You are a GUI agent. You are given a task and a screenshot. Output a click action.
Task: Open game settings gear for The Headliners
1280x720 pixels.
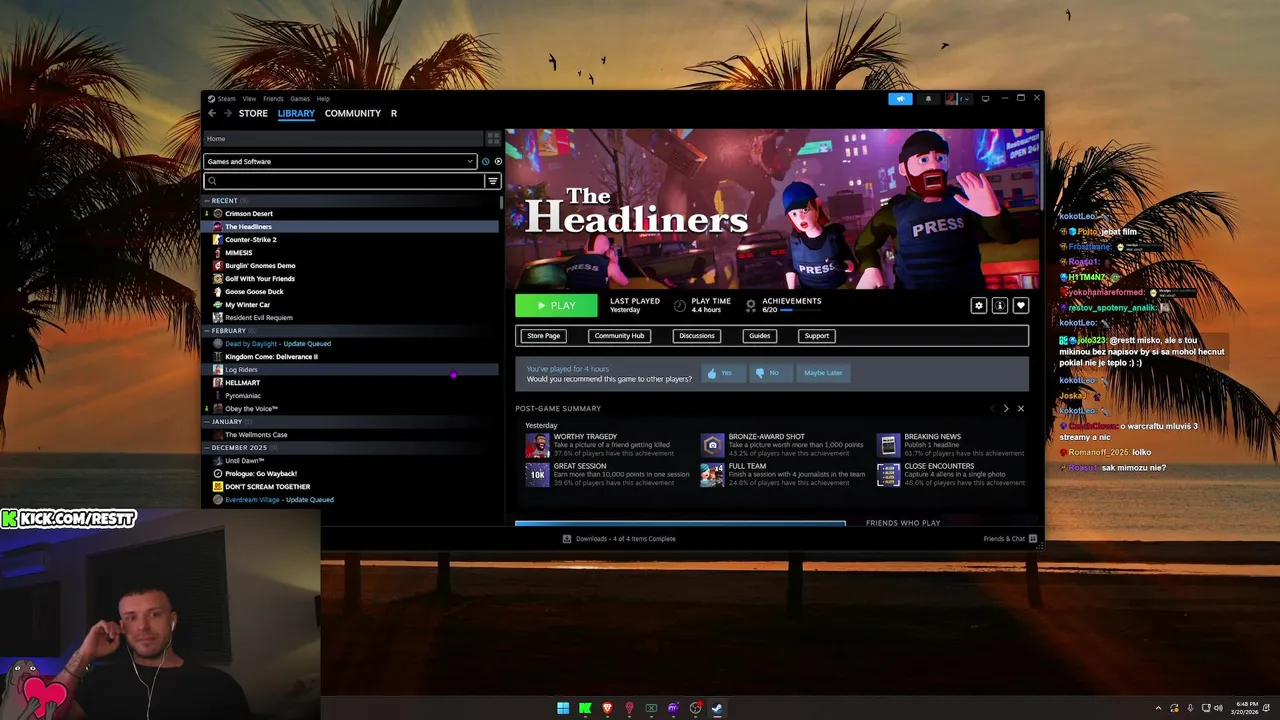pos(978,305)
